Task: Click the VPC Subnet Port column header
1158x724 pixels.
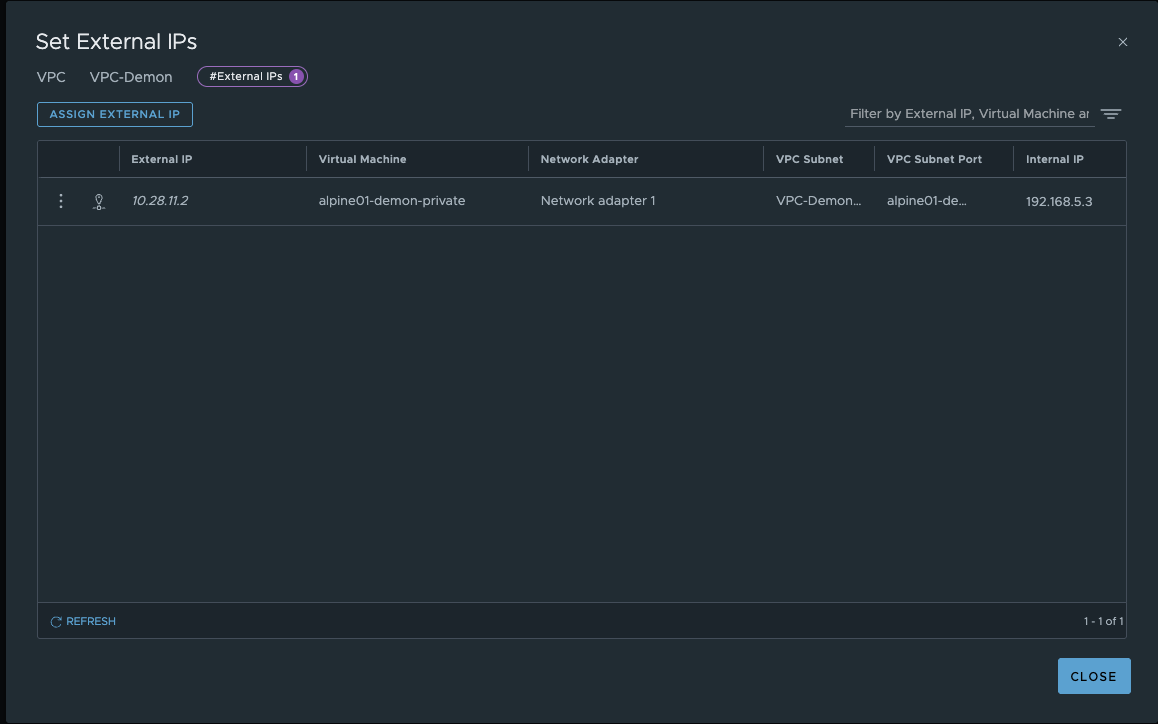Action: [934, 159]
